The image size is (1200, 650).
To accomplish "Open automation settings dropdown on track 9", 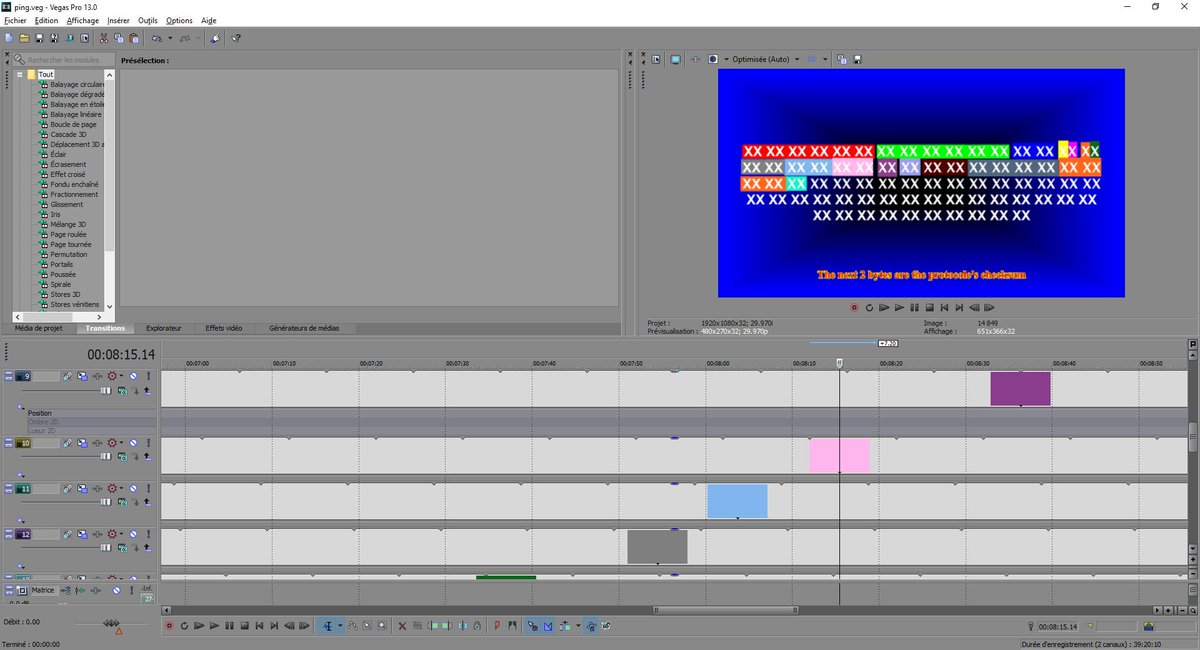I will (x=121, y=376).
